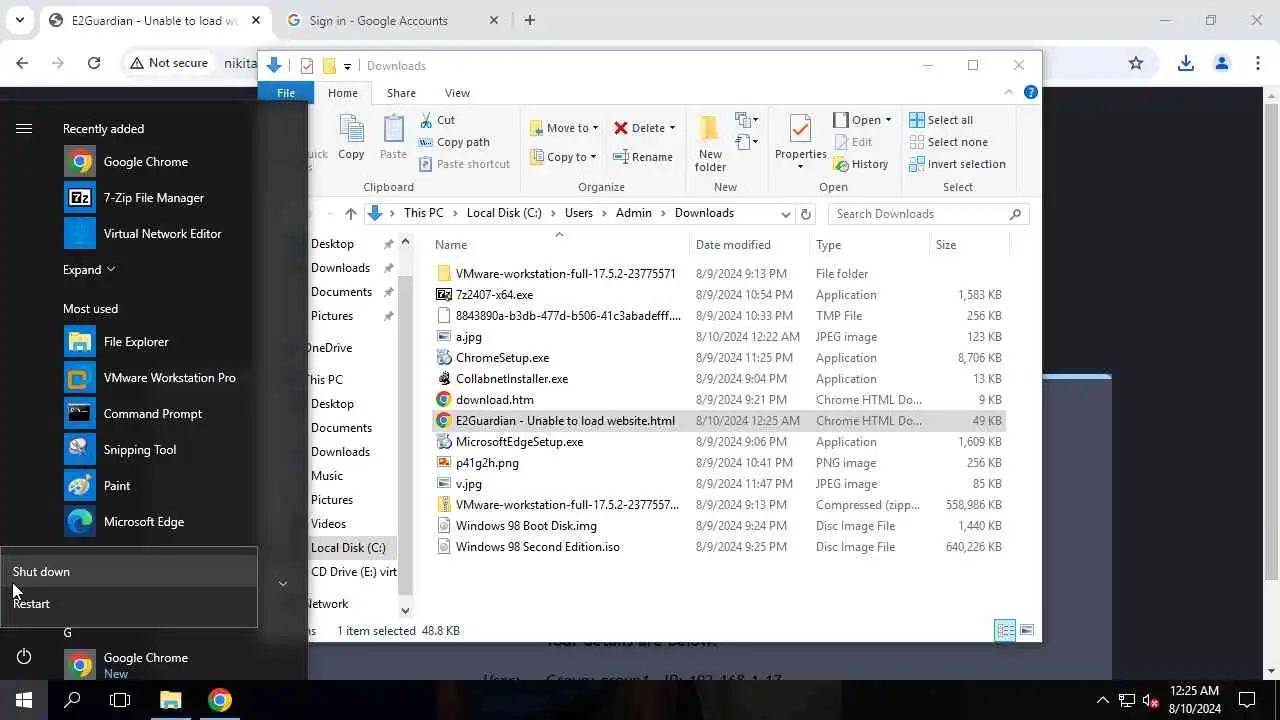Click the taskbar Search icon
Image resolution: width=1280 pixels, height=720 pixels.
pyautogui.click(x=72, y=700)
